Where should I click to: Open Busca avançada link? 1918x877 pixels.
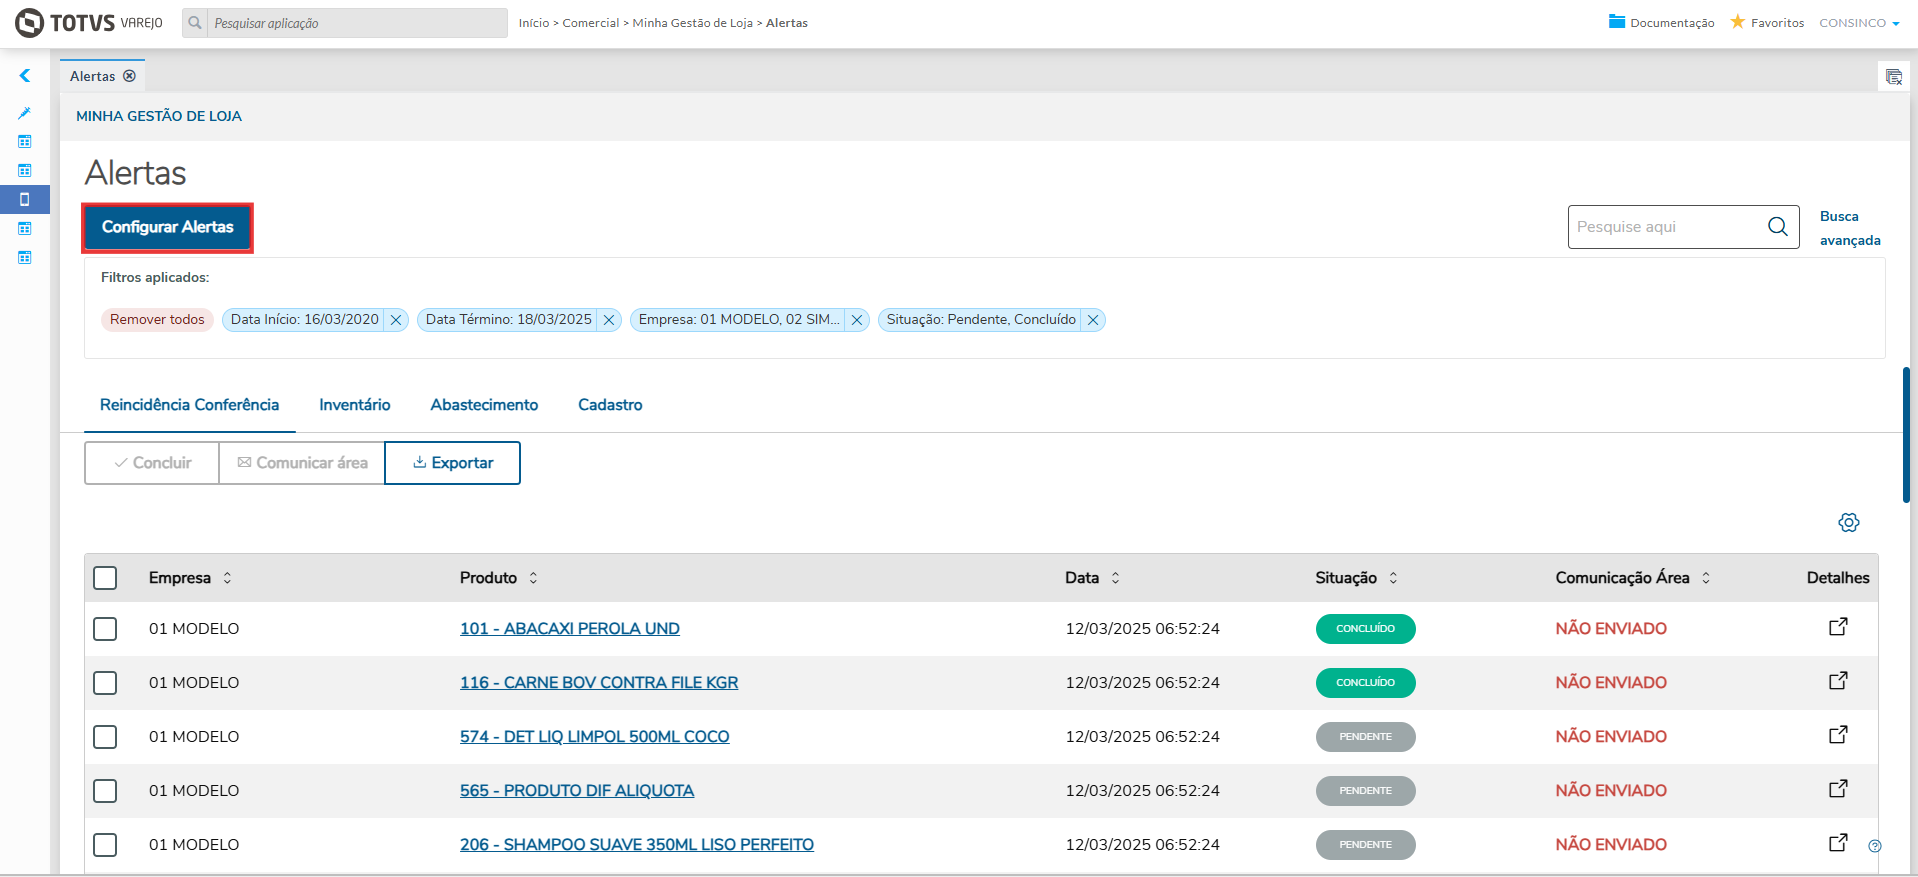(1850, 228)
